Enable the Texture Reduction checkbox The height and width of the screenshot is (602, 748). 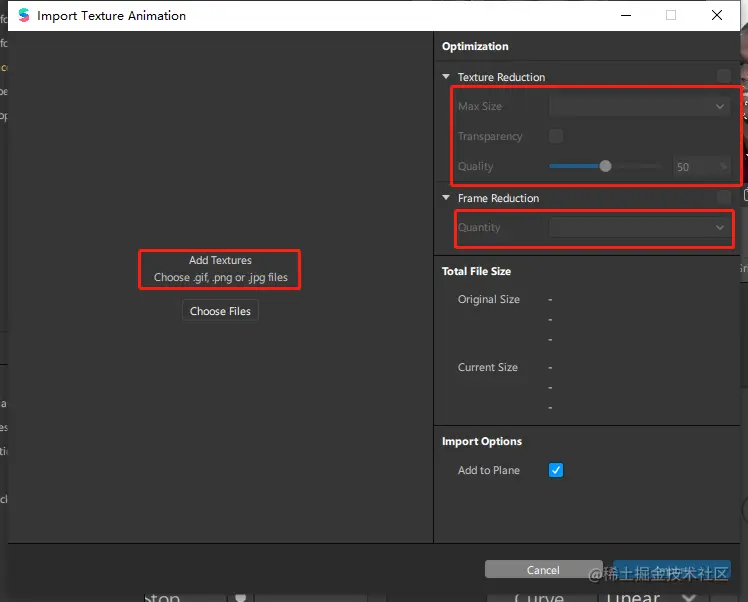click(724, 76)
